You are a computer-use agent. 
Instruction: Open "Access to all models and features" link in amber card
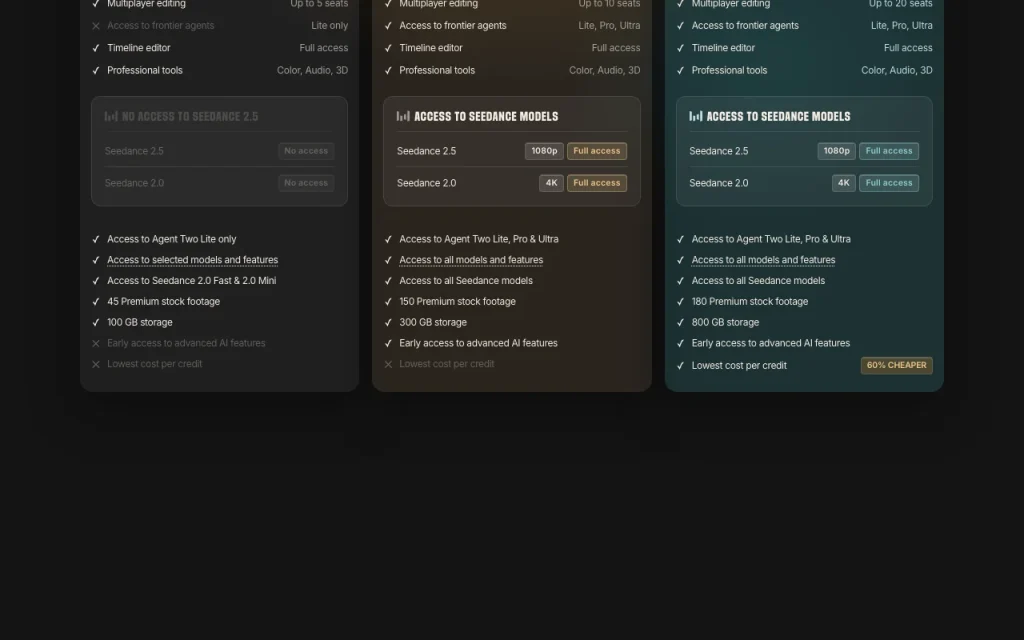point(471,260)
